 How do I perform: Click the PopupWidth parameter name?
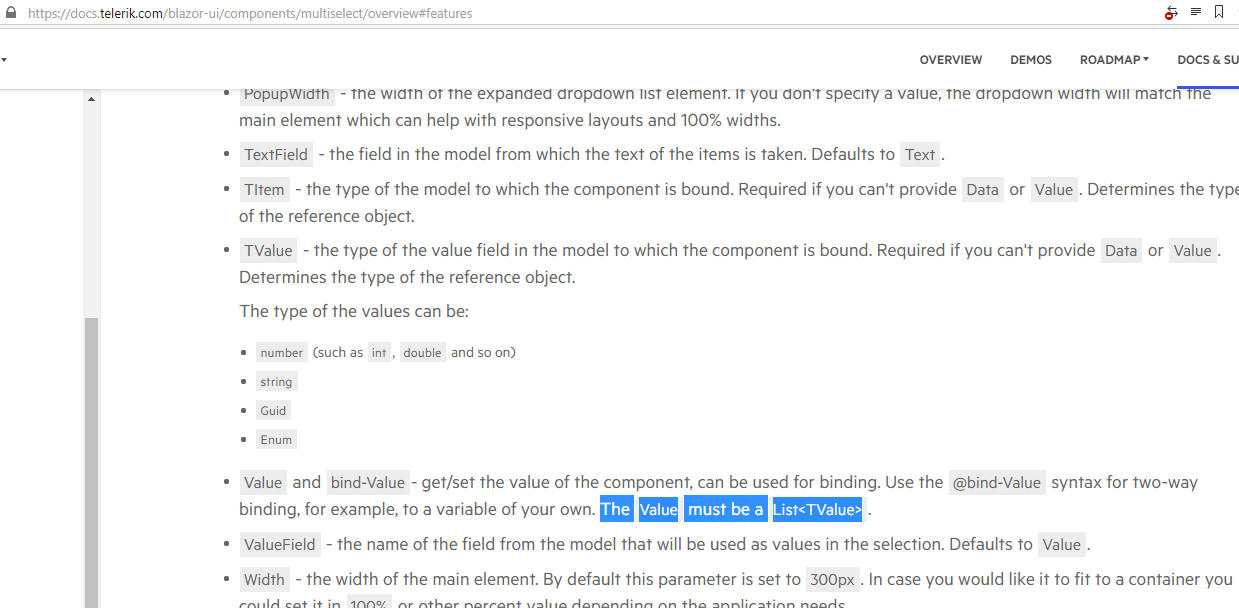tap(286, 95)
